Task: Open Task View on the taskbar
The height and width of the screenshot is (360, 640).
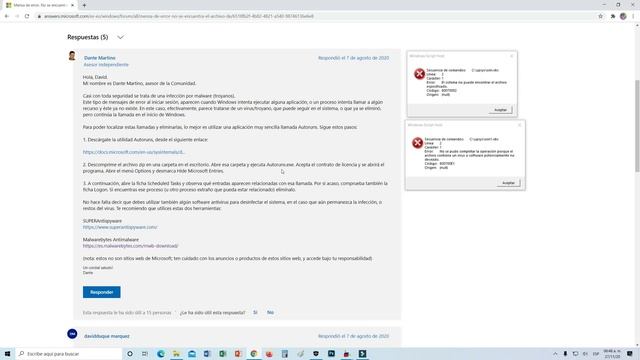Action: [x=145, y=353]
